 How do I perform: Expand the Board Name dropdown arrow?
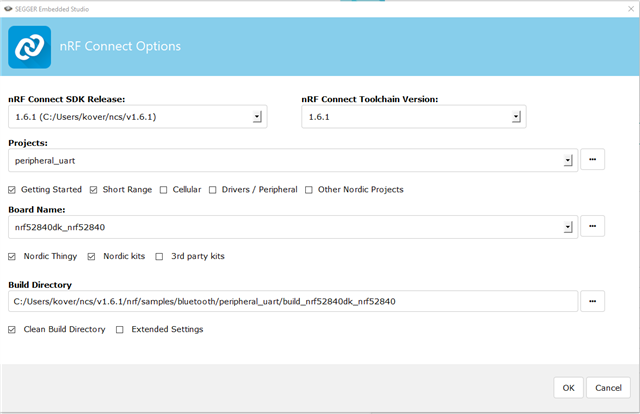click(x=568, y=227)
